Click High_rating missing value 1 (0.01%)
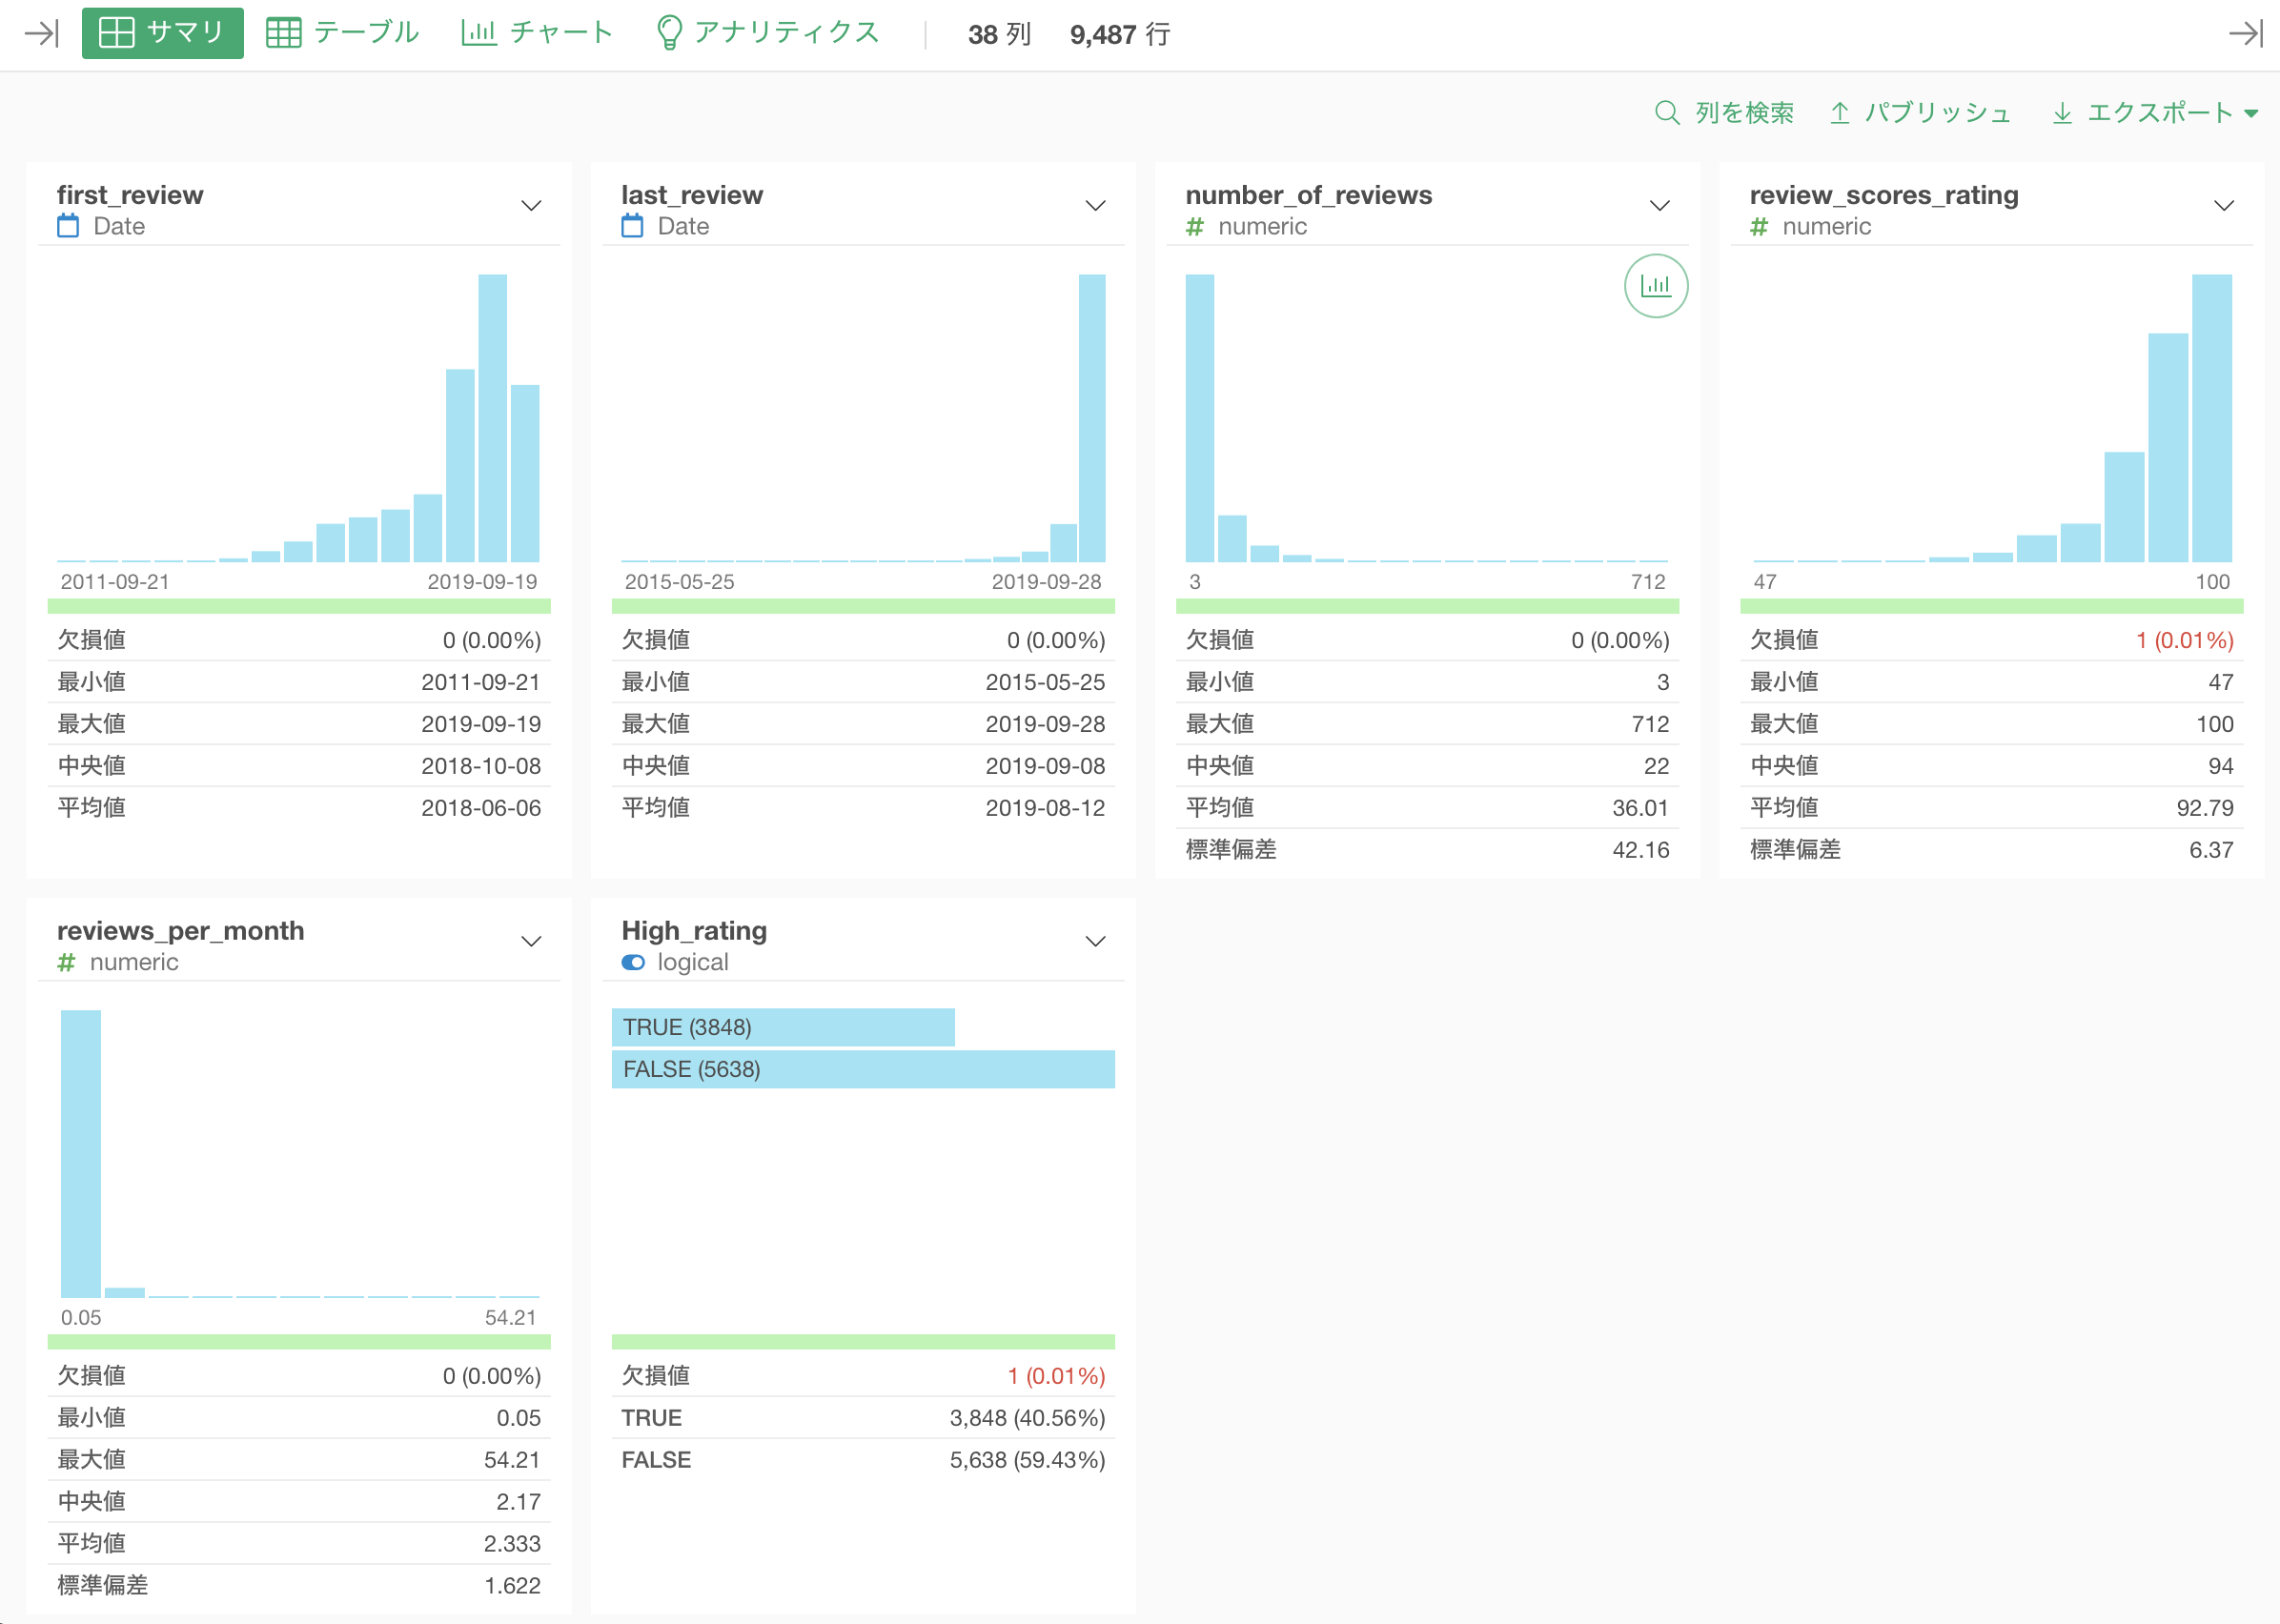Image resolution: width=2280 pixels, height=1624 pixels. pyautogui.click(x=1056, y=1376)
